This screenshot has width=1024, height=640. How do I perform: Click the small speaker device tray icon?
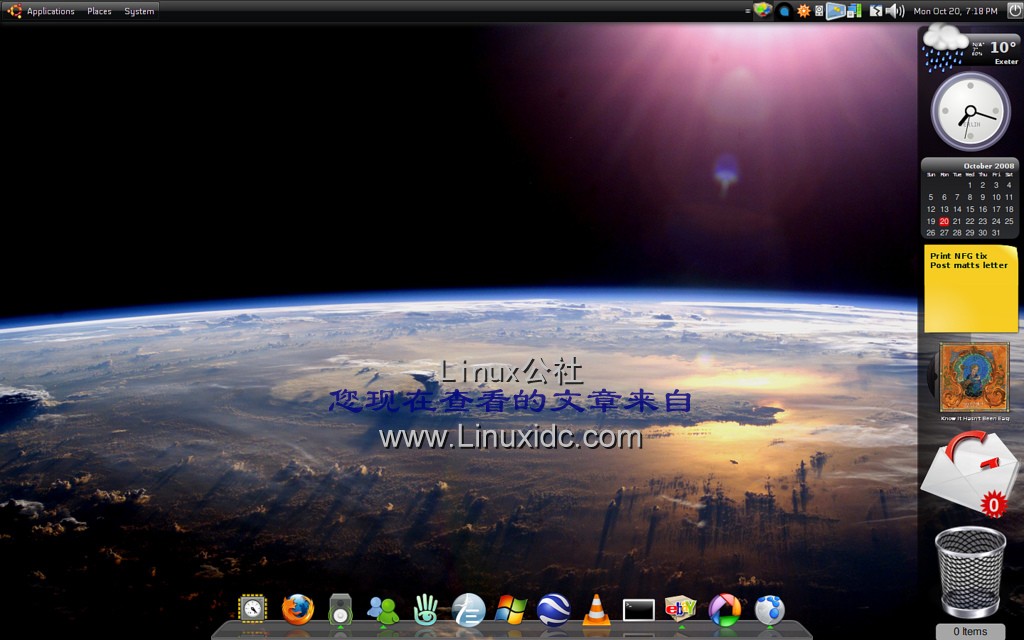[819, 11]
